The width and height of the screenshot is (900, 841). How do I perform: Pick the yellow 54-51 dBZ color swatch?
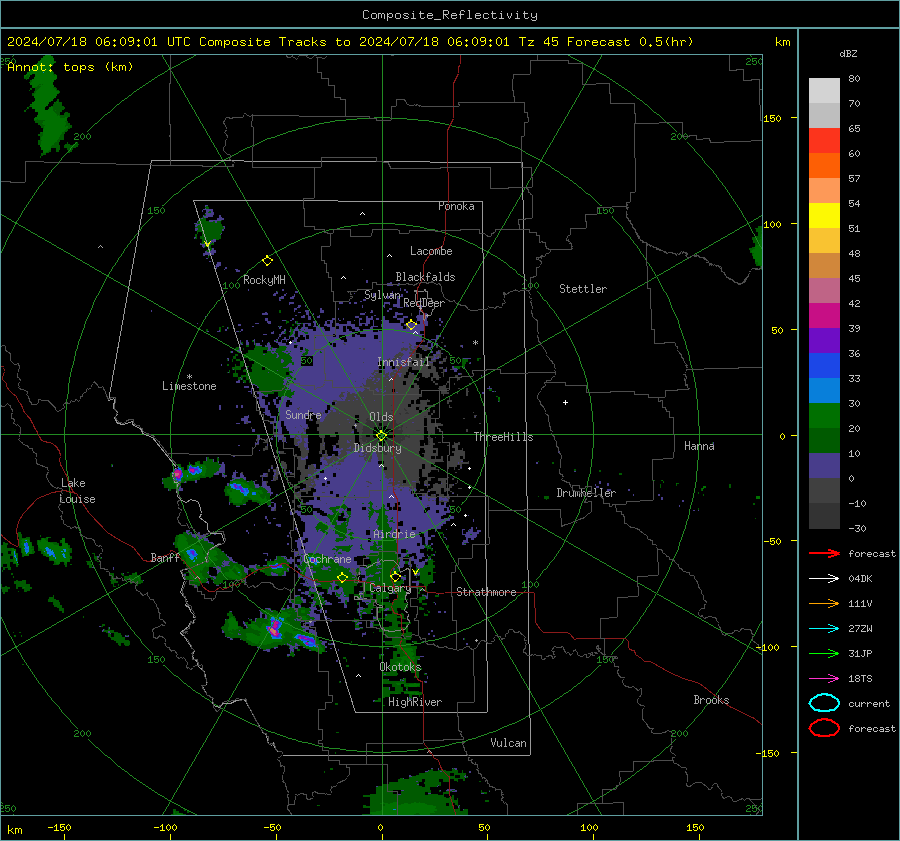click(824, 215)
